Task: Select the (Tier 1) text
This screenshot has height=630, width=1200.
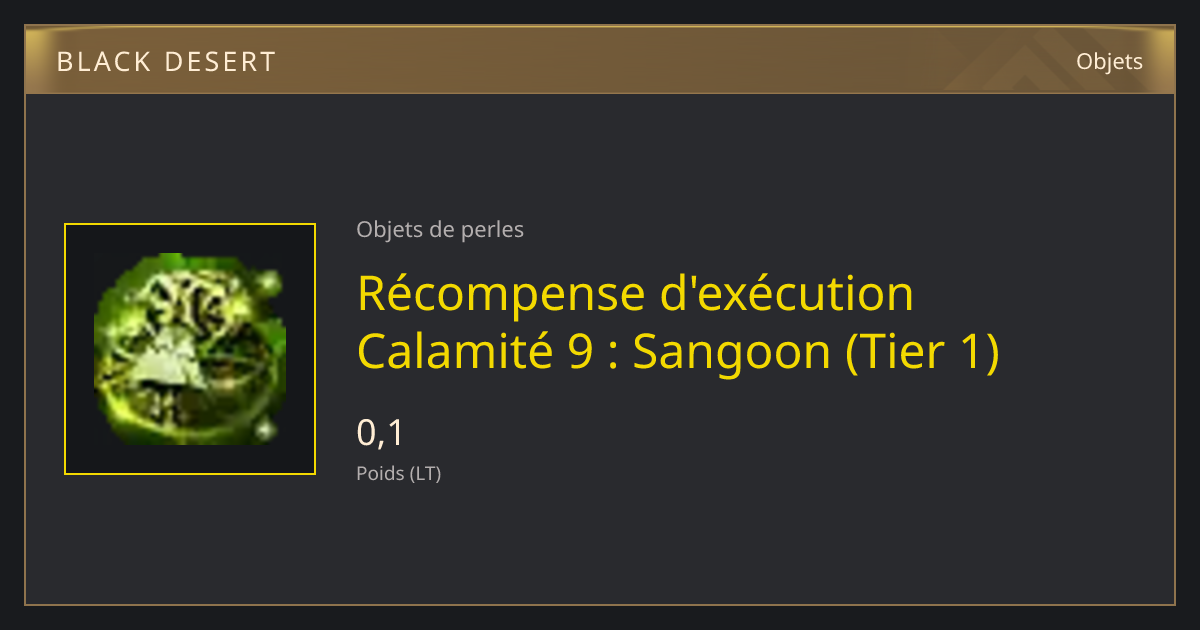Action: pyautogui.click(x=922, y=353)
